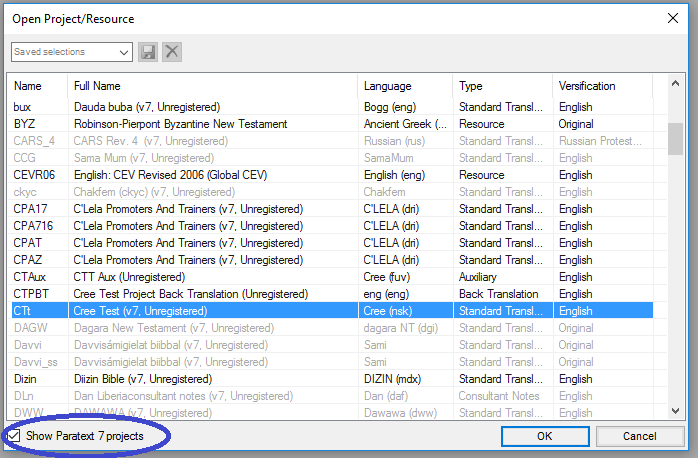Viewport: 698px width, 458px height.
Task: Click the delete saved selection X icon
Action: (x=172, y=52)
